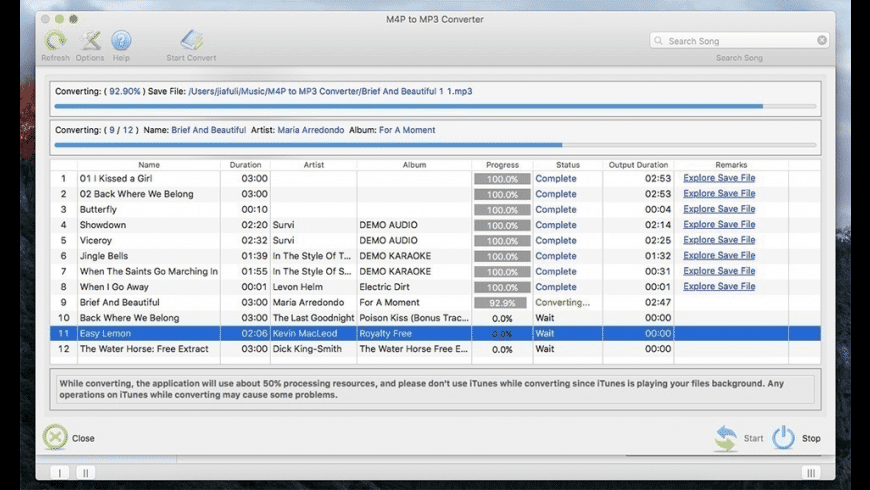This screenshot has width=870, height=490.
Task: Select the 'When I Go Away' song row
Action: point(435,287)
